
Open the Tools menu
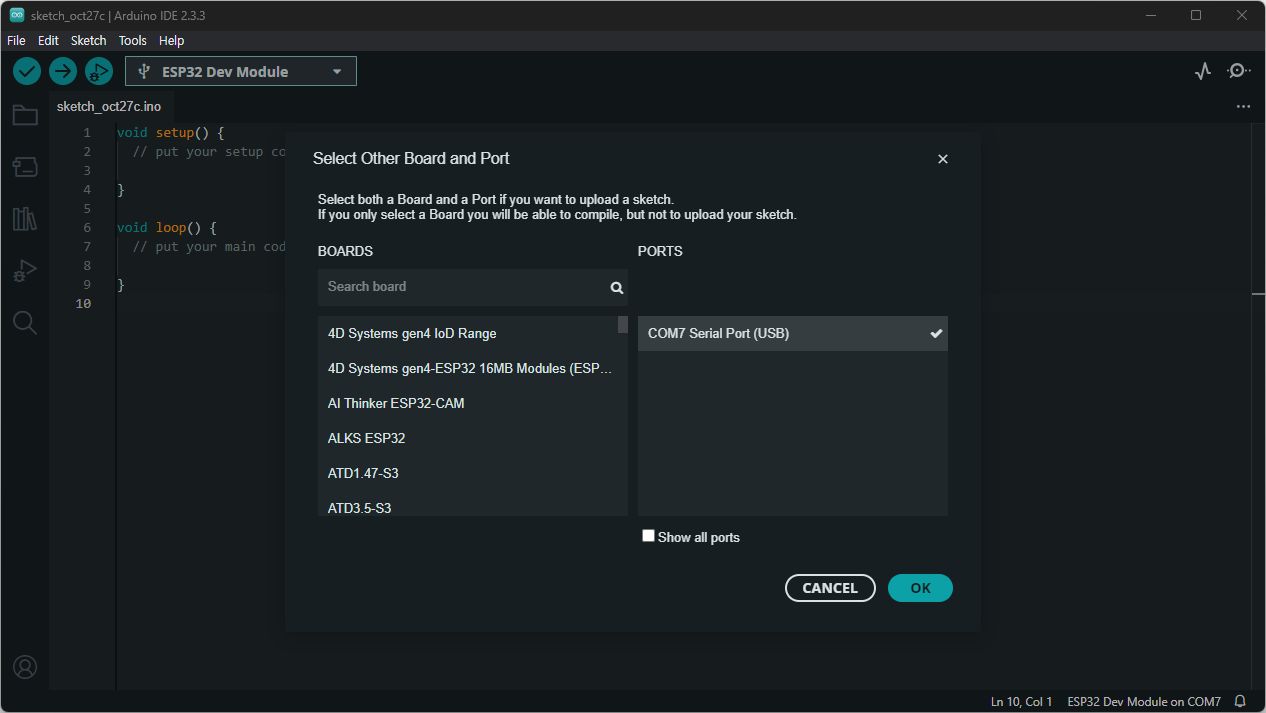(132, 41)
